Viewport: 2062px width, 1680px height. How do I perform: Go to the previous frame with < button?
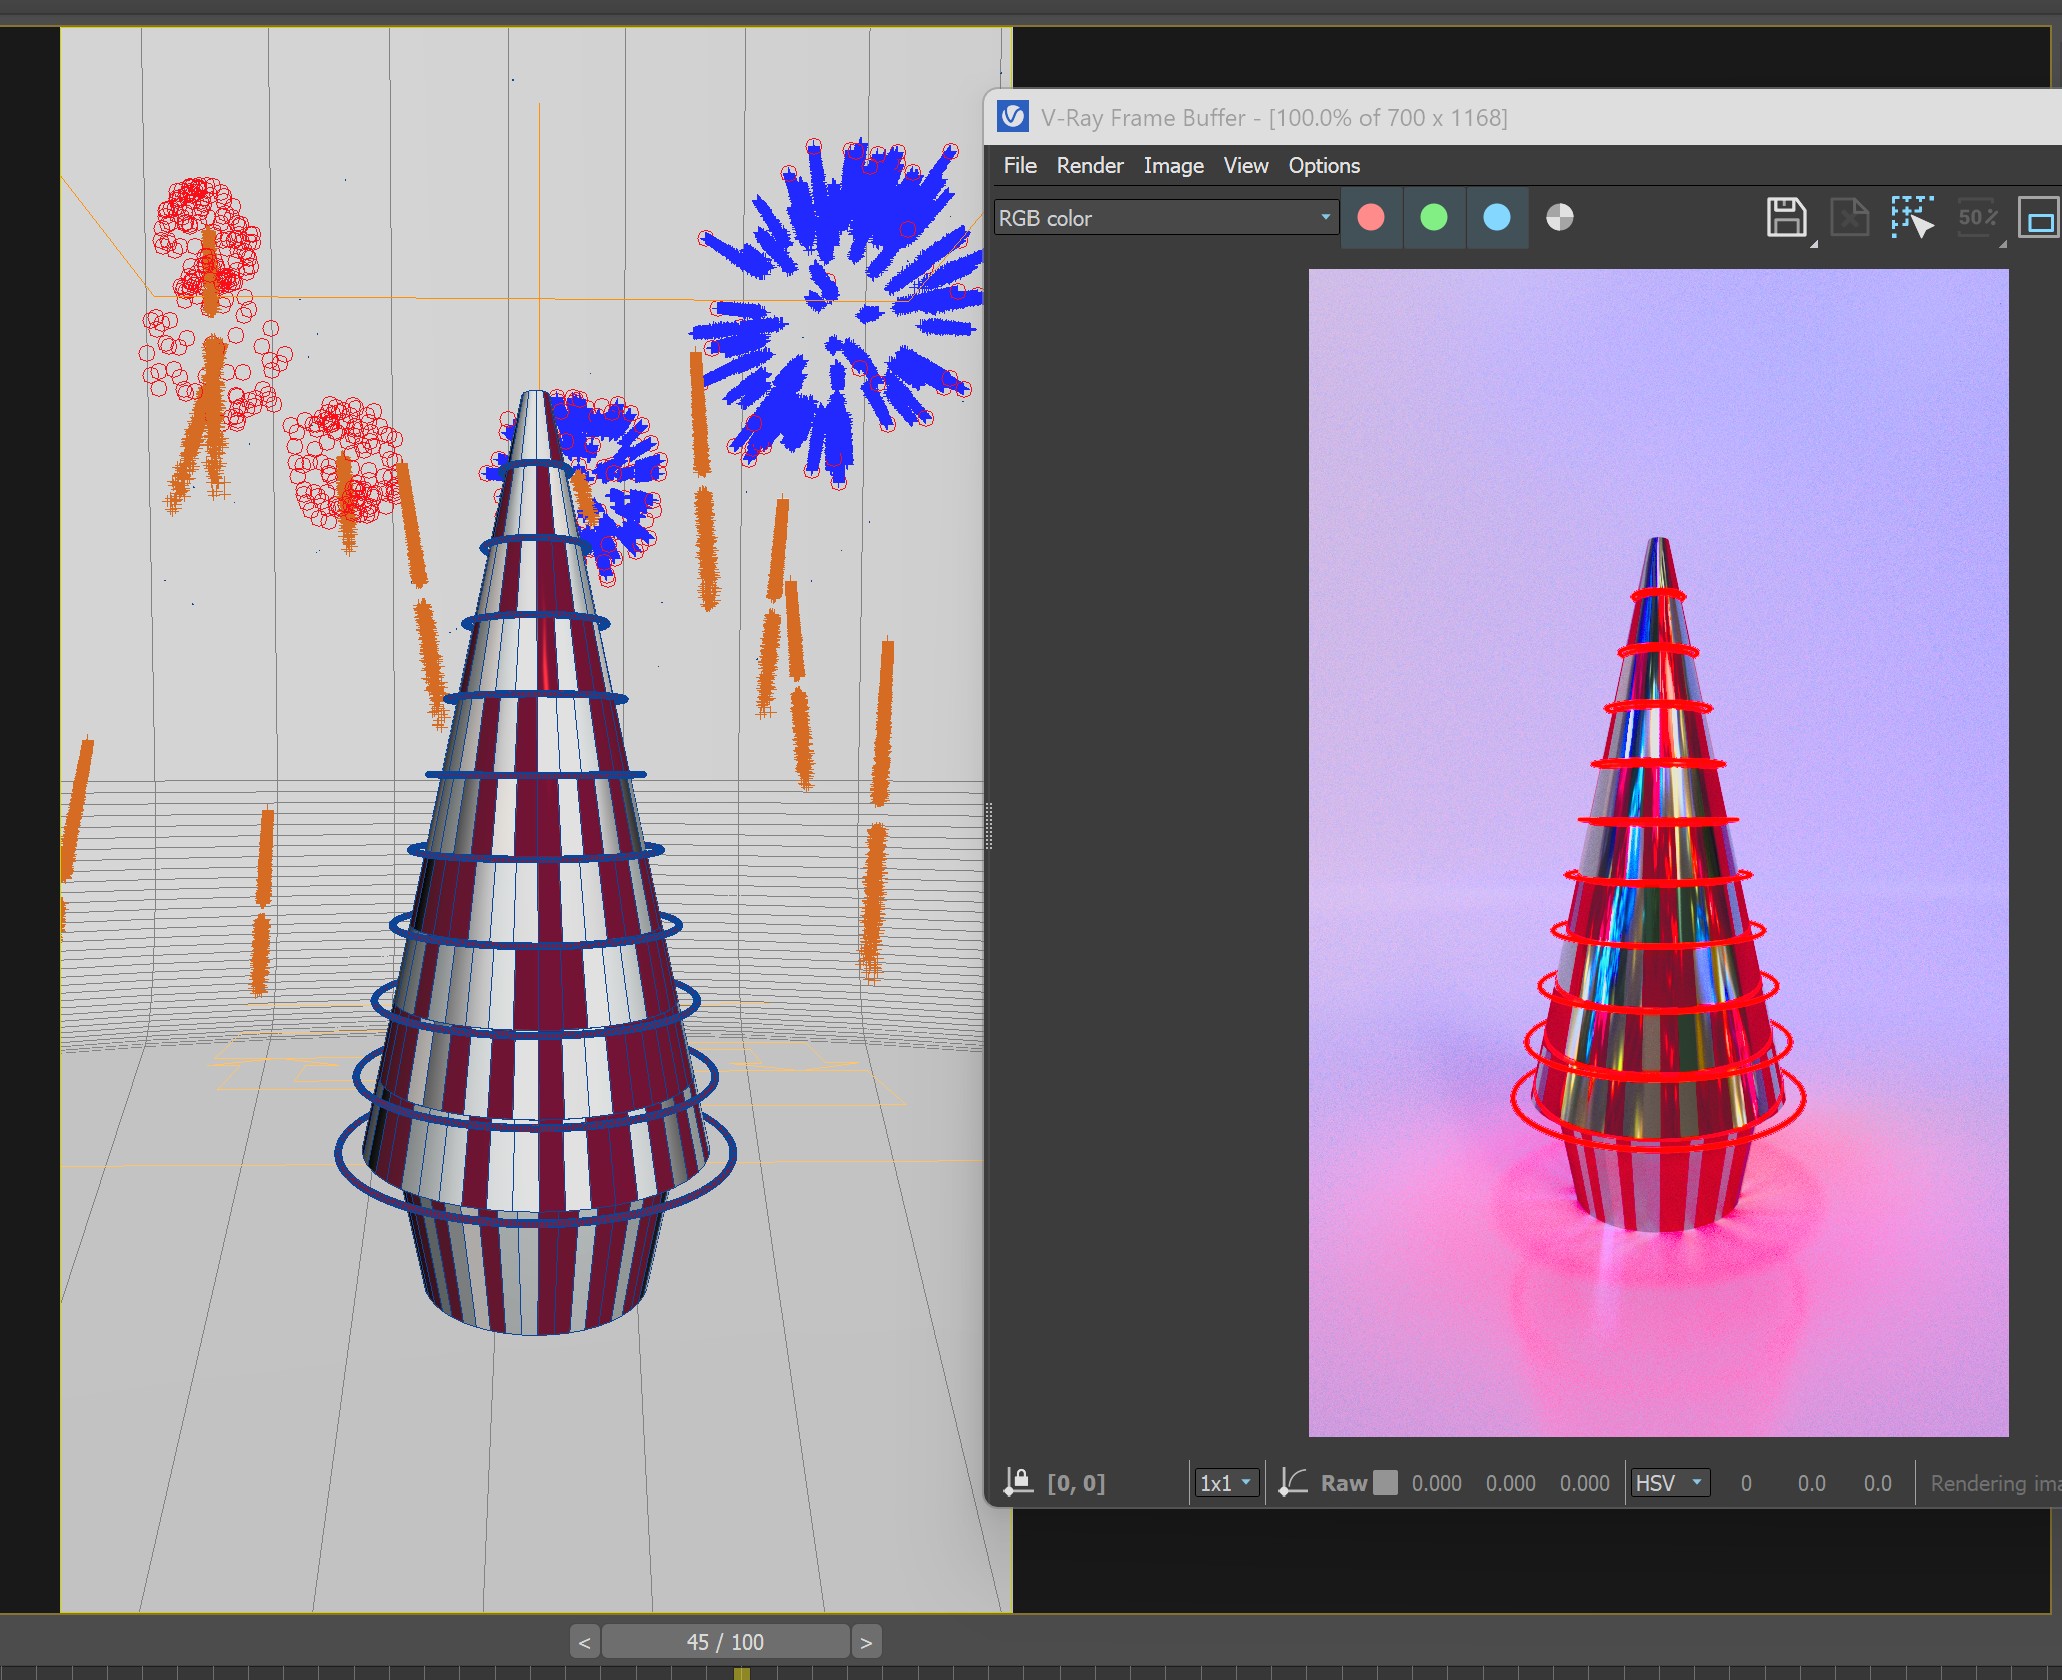point(584,1642)
